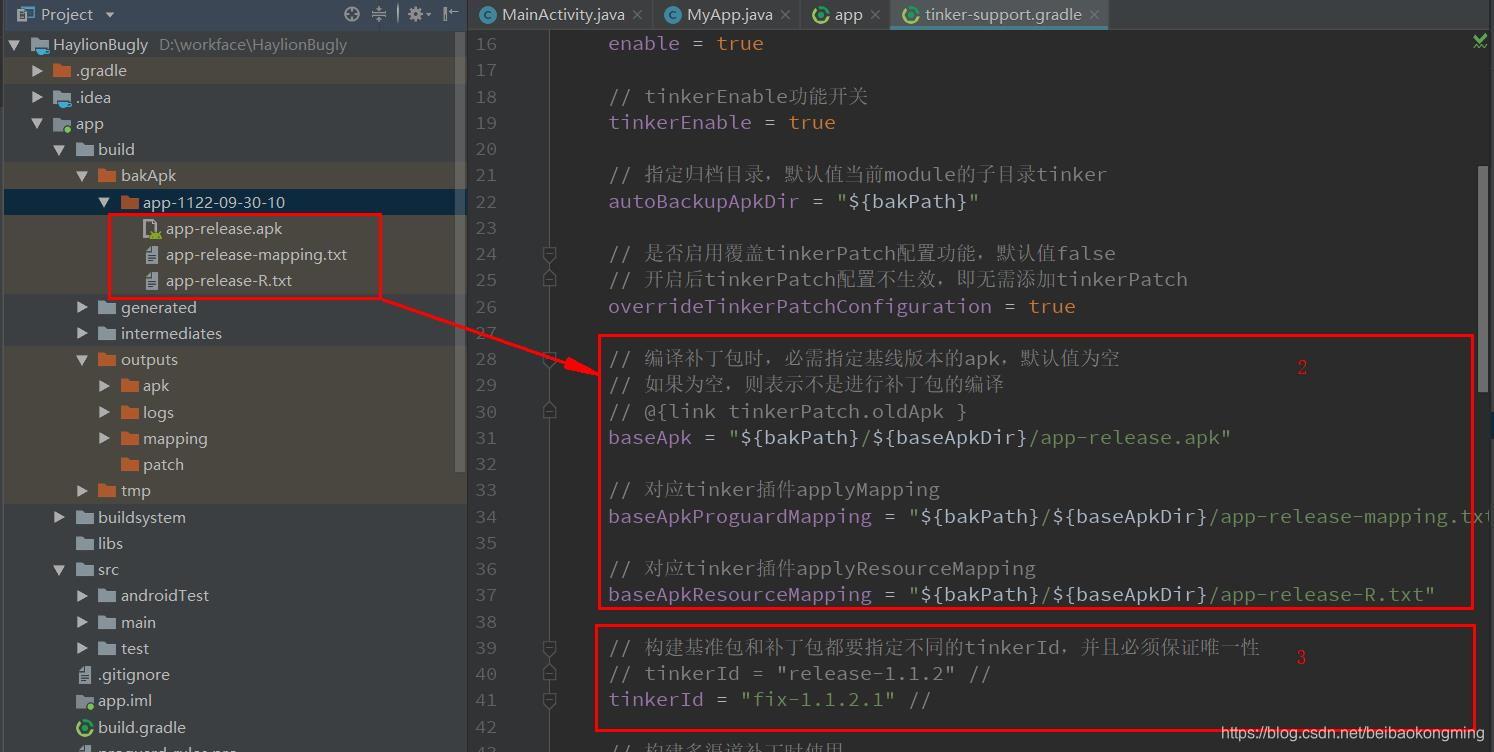Click the app-release.apk file icon
The width and height of the screenshot is (1494, 752).
coord(152,229)
